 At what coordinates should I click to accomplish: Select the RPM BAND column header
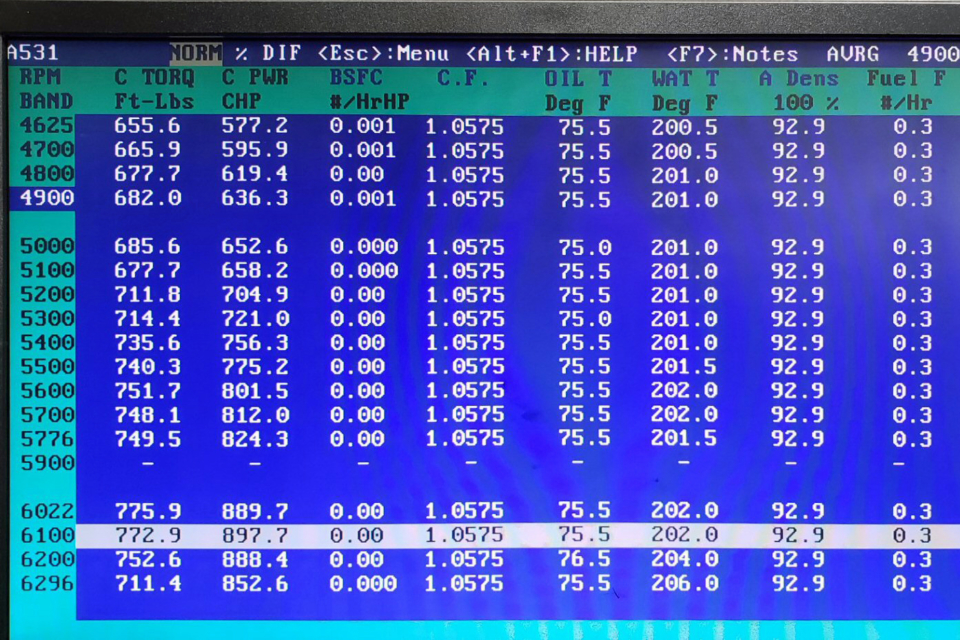[46, 89]
